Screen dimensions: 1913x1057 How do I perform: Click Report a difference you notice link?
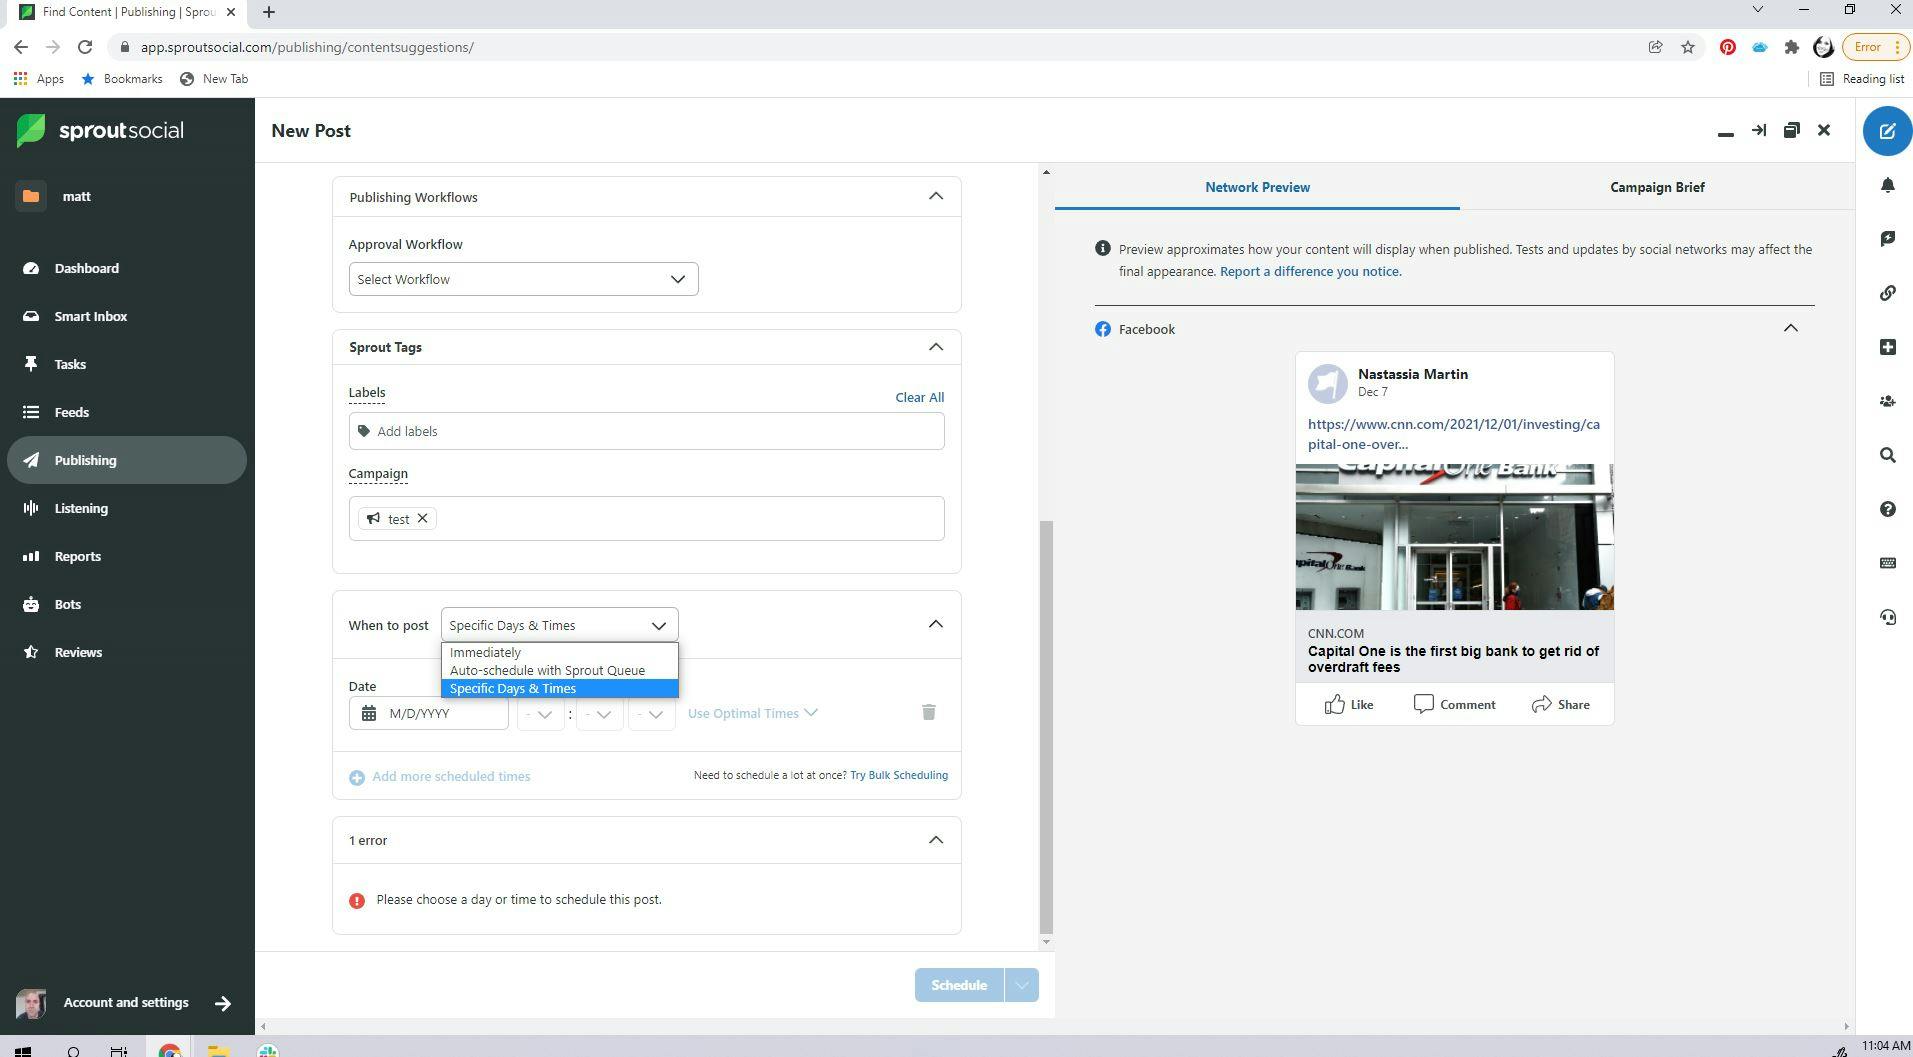[1310, 271]
